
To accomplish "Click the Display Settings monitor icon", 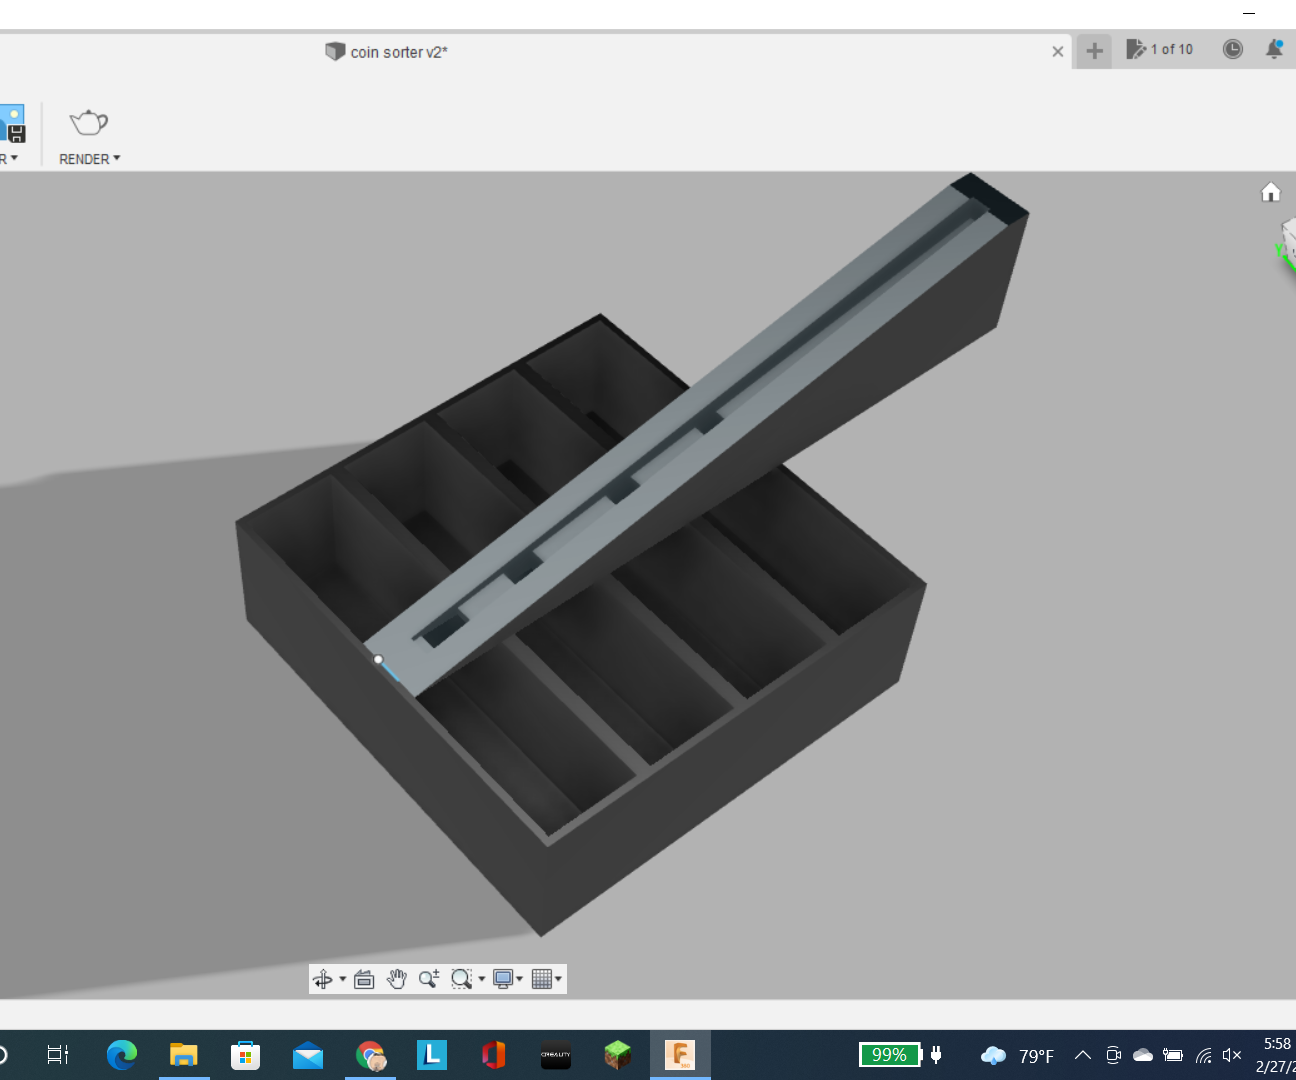I will [x=503, y=979].
